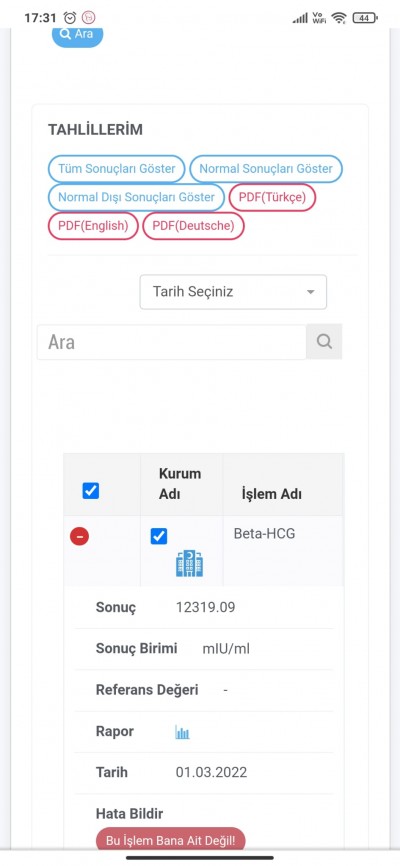Select Normal Dışı Sonuçları Göster filter

point(136,197)
